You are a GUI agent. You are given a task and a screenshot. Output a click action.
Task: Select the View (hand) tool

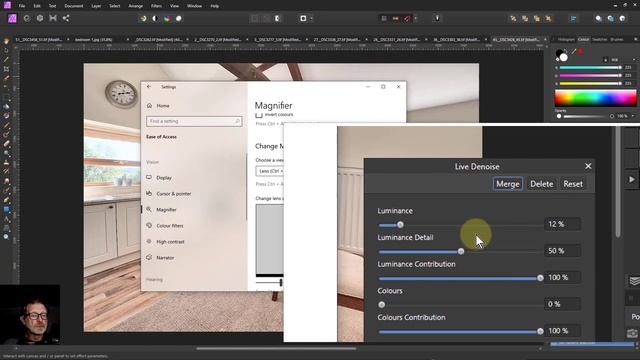pyautogui.click(x=6, y=41)
